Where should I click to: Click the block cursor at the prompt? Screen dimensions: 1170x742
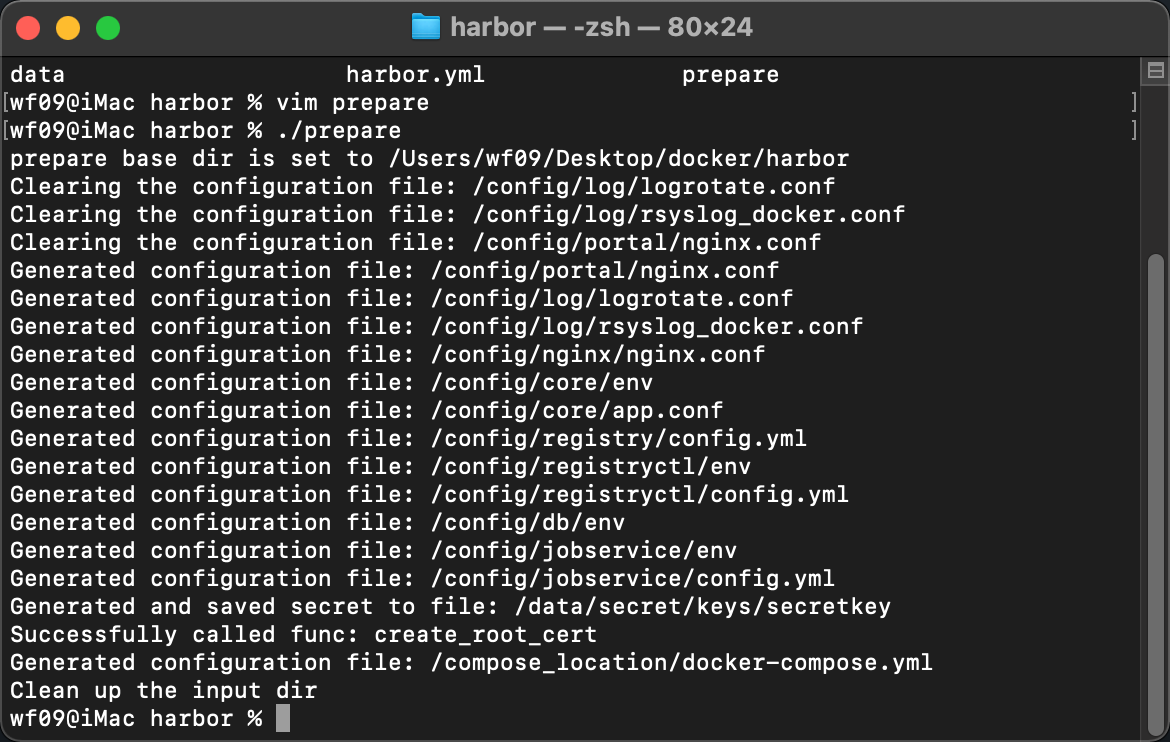tap(283, 718)
